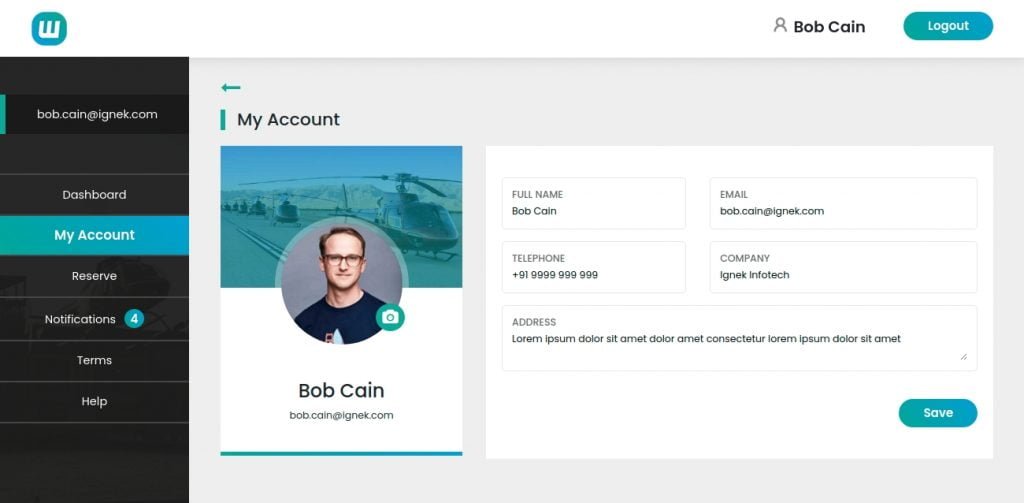Click the back arrow icon
This screenshot has width=1024, height=503.
(231, 88)
